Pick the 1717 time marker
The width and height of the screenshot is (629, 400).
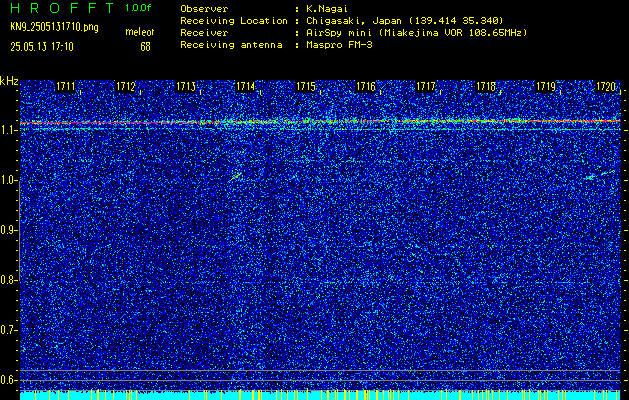coord(426,86)
